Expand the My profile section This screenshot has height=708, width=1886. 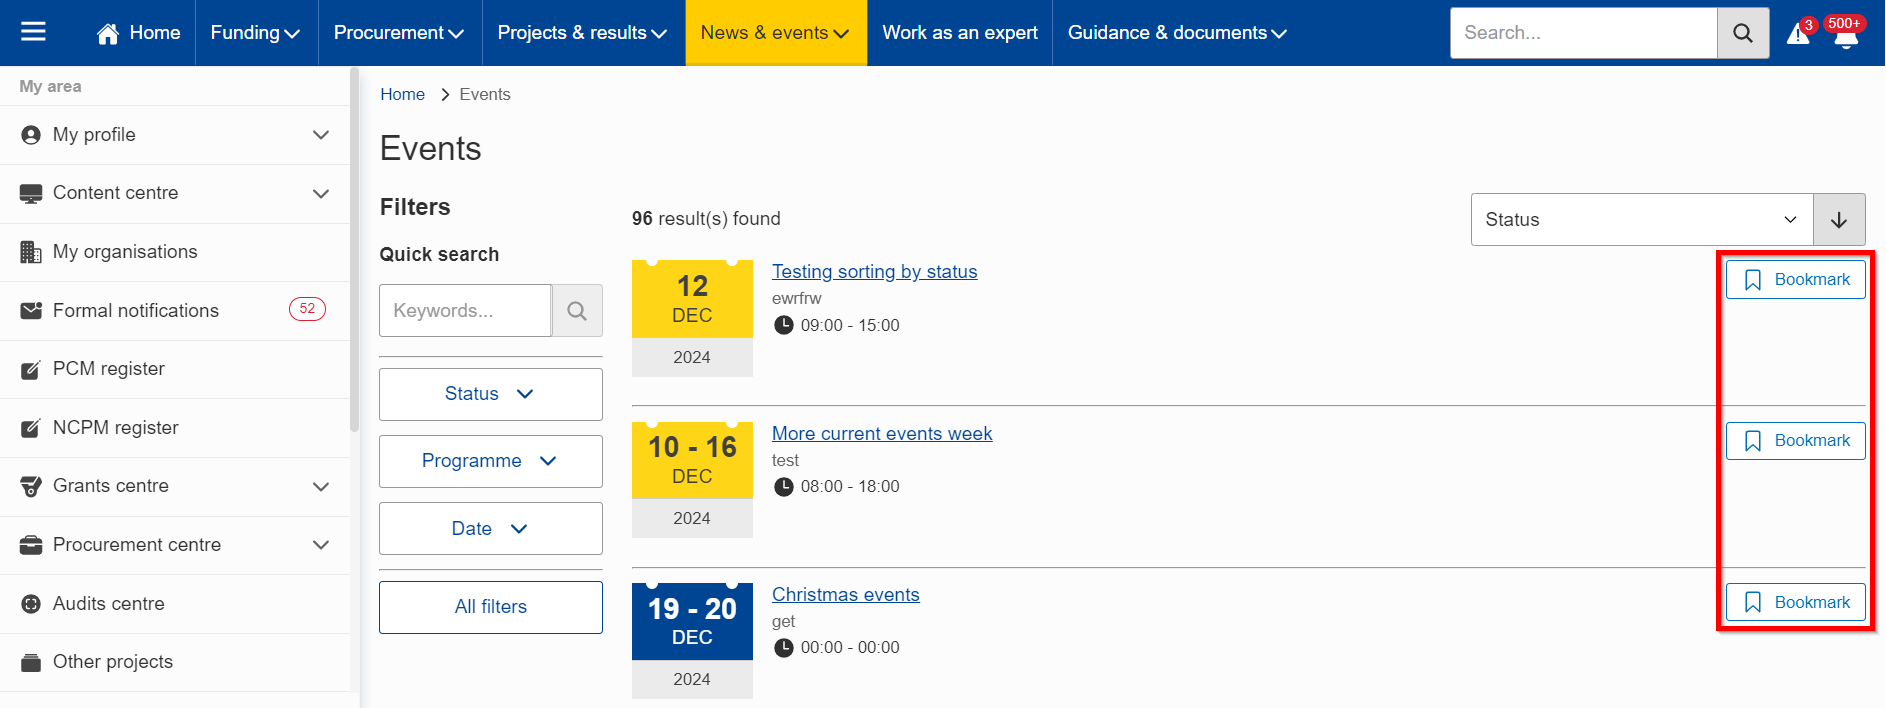coord(321,135)
